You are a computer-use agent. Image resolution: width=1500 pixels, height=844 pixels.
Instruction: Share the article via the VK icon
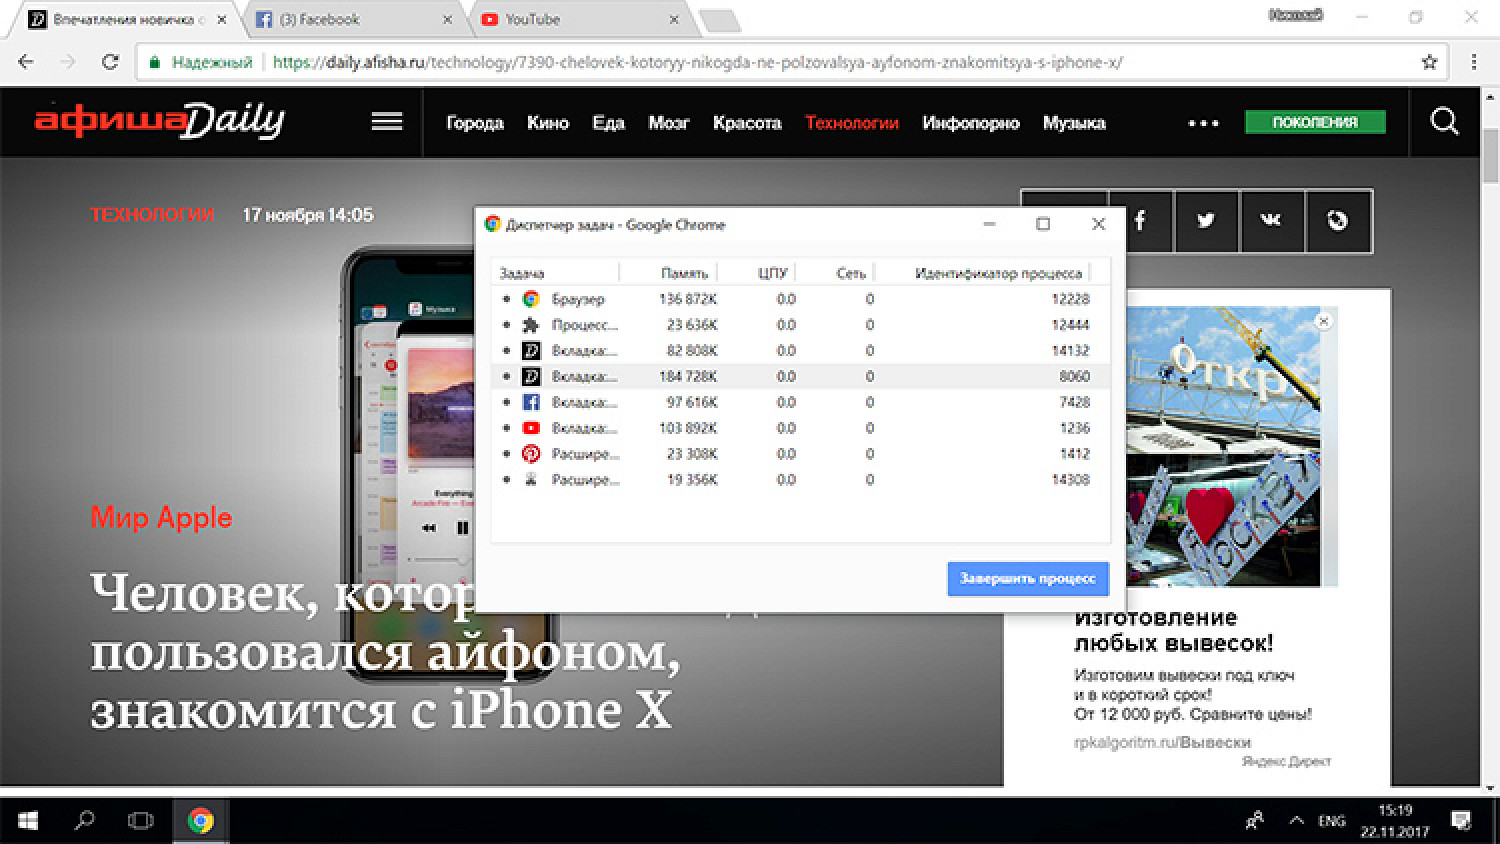click(x=1271, y=220)
